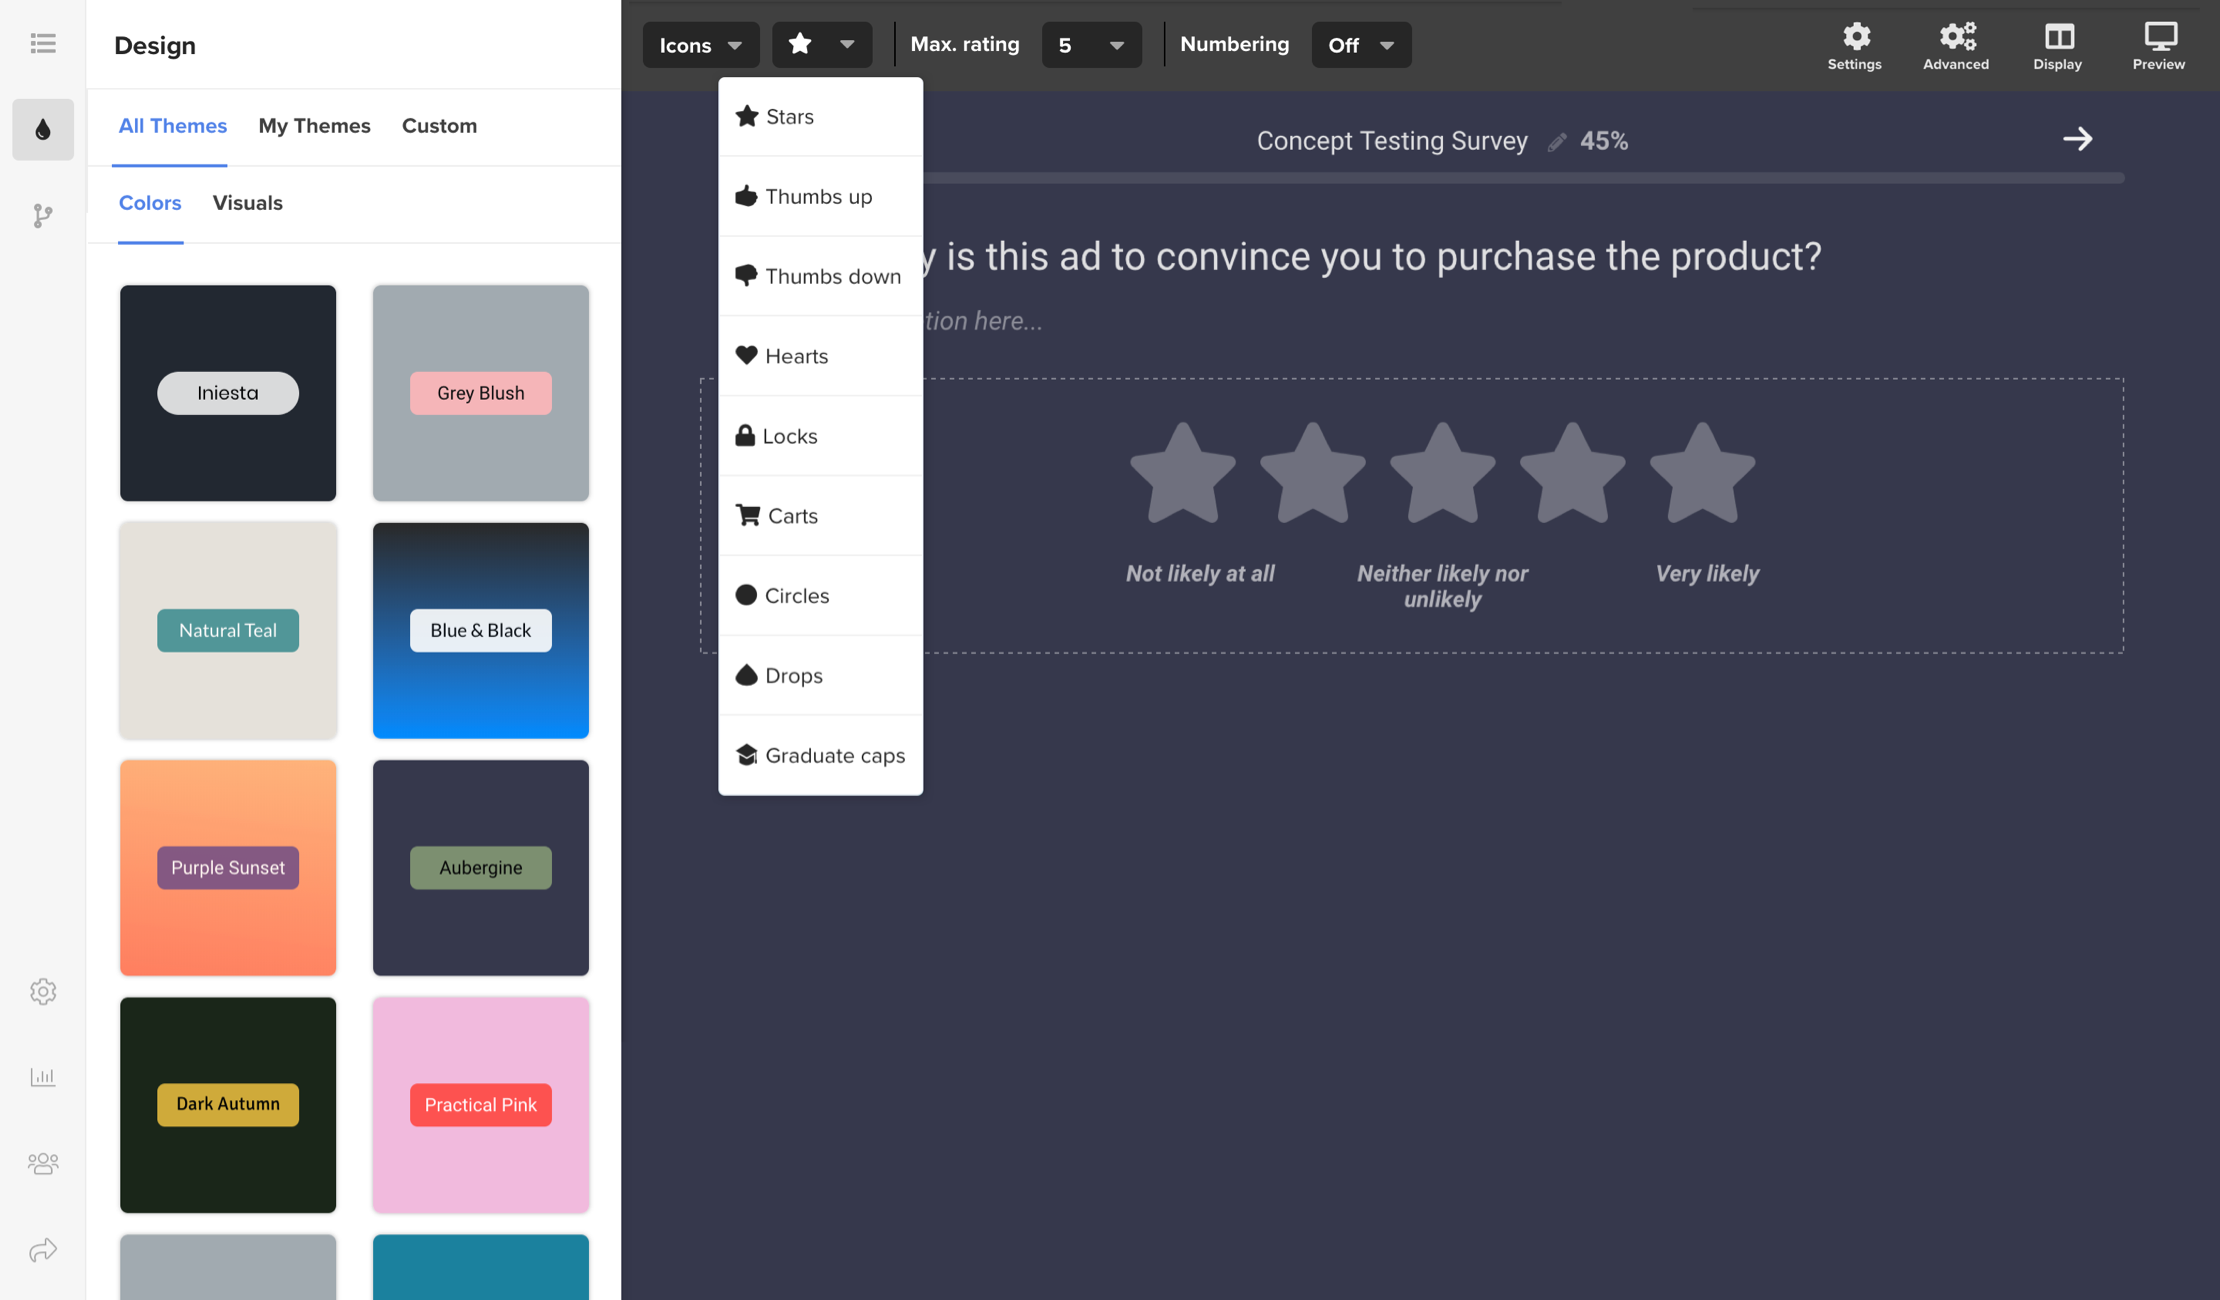
Task: Open the Max. rating dropdown
Action: pos(1091,45)
